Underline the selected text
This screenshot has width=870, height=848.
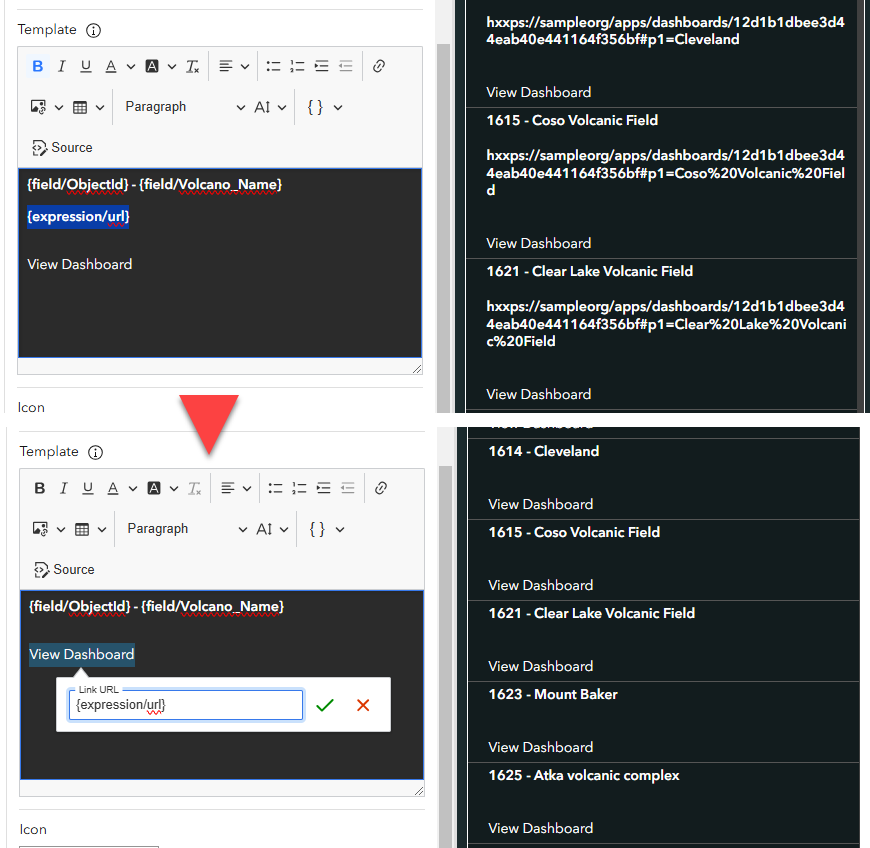click(86, 66)
